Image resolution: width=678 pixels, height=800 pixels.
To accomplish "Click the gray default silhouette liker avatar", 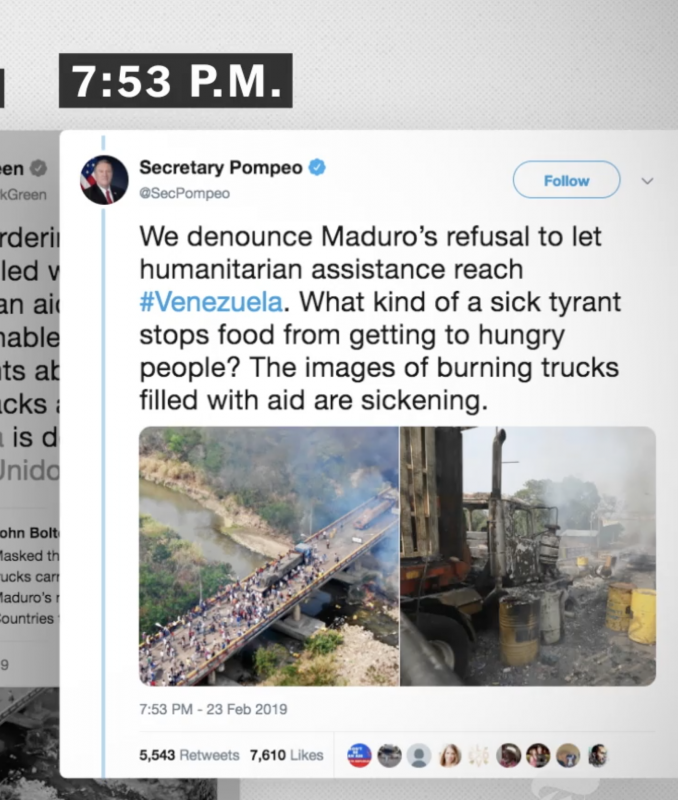I will (x=419, y=755).
